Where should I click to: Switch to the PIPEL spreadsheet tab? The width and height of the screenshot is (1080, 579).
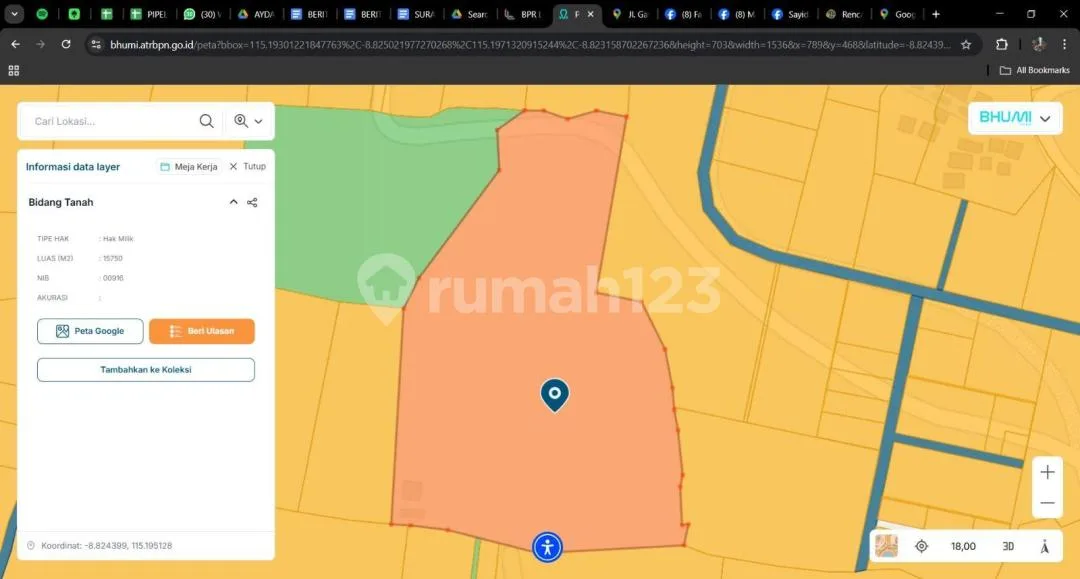[x=149, y=14]
